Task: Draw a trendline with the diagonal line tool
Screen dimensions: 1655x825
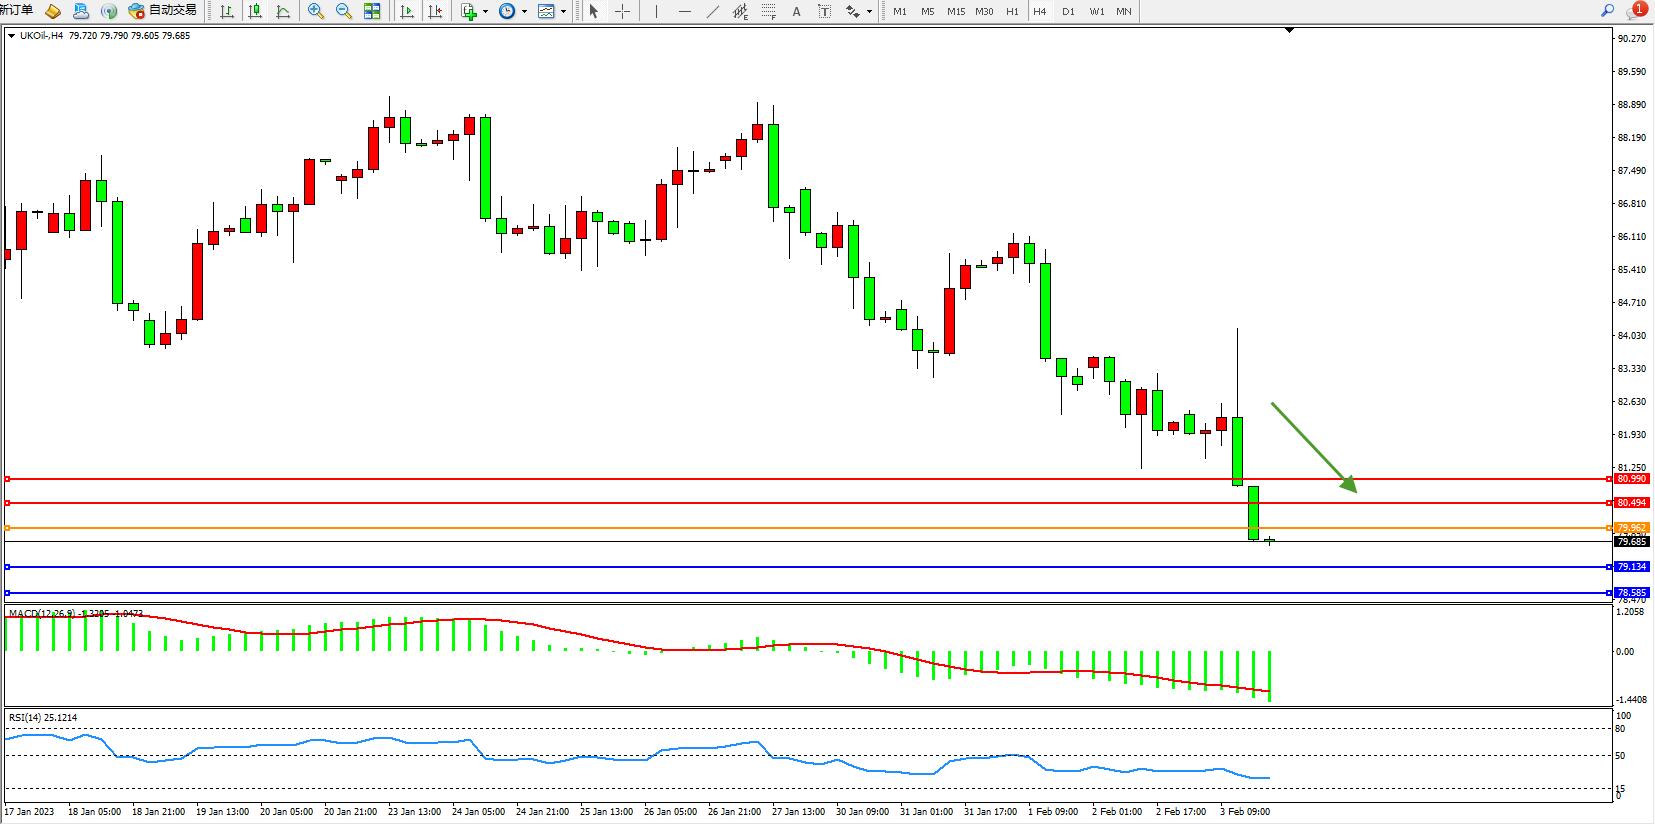Action: pos(712,11)
